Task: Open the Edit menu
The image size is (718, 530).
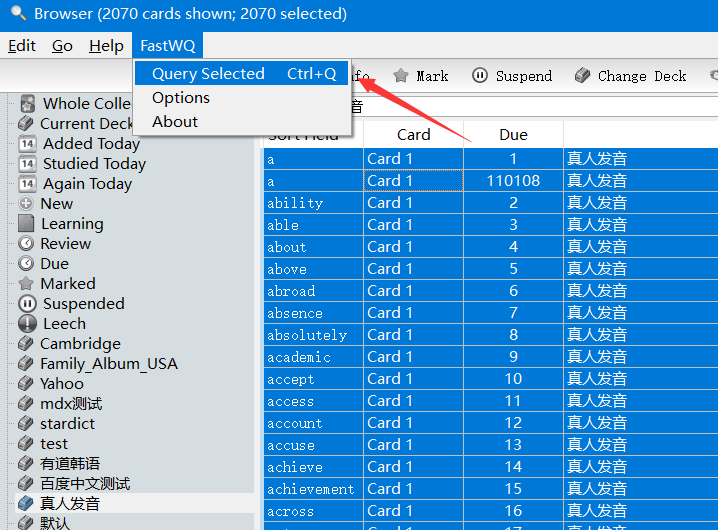Action: [x=22, y=46]
